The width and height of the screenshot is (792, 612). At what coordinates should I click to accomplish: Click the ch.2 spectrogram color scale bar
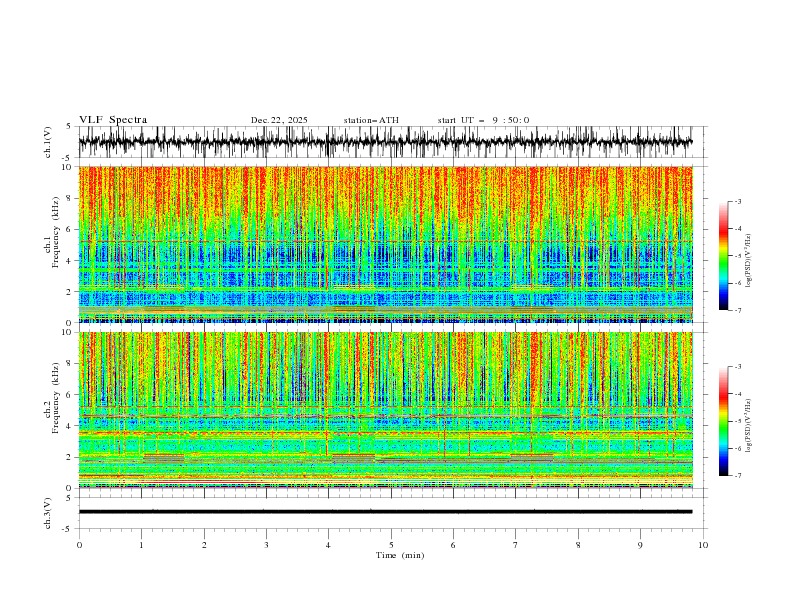[x=723, y=421]
